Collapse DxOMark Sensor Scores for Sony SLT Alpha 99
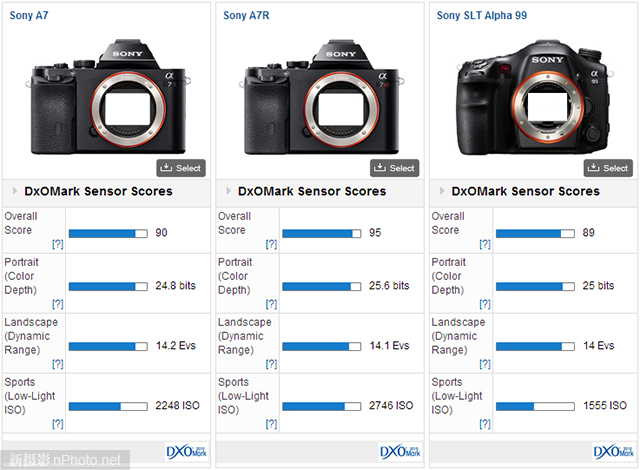Screen dimensions: 640x470 pyautogui.click(x=442, y=191)
